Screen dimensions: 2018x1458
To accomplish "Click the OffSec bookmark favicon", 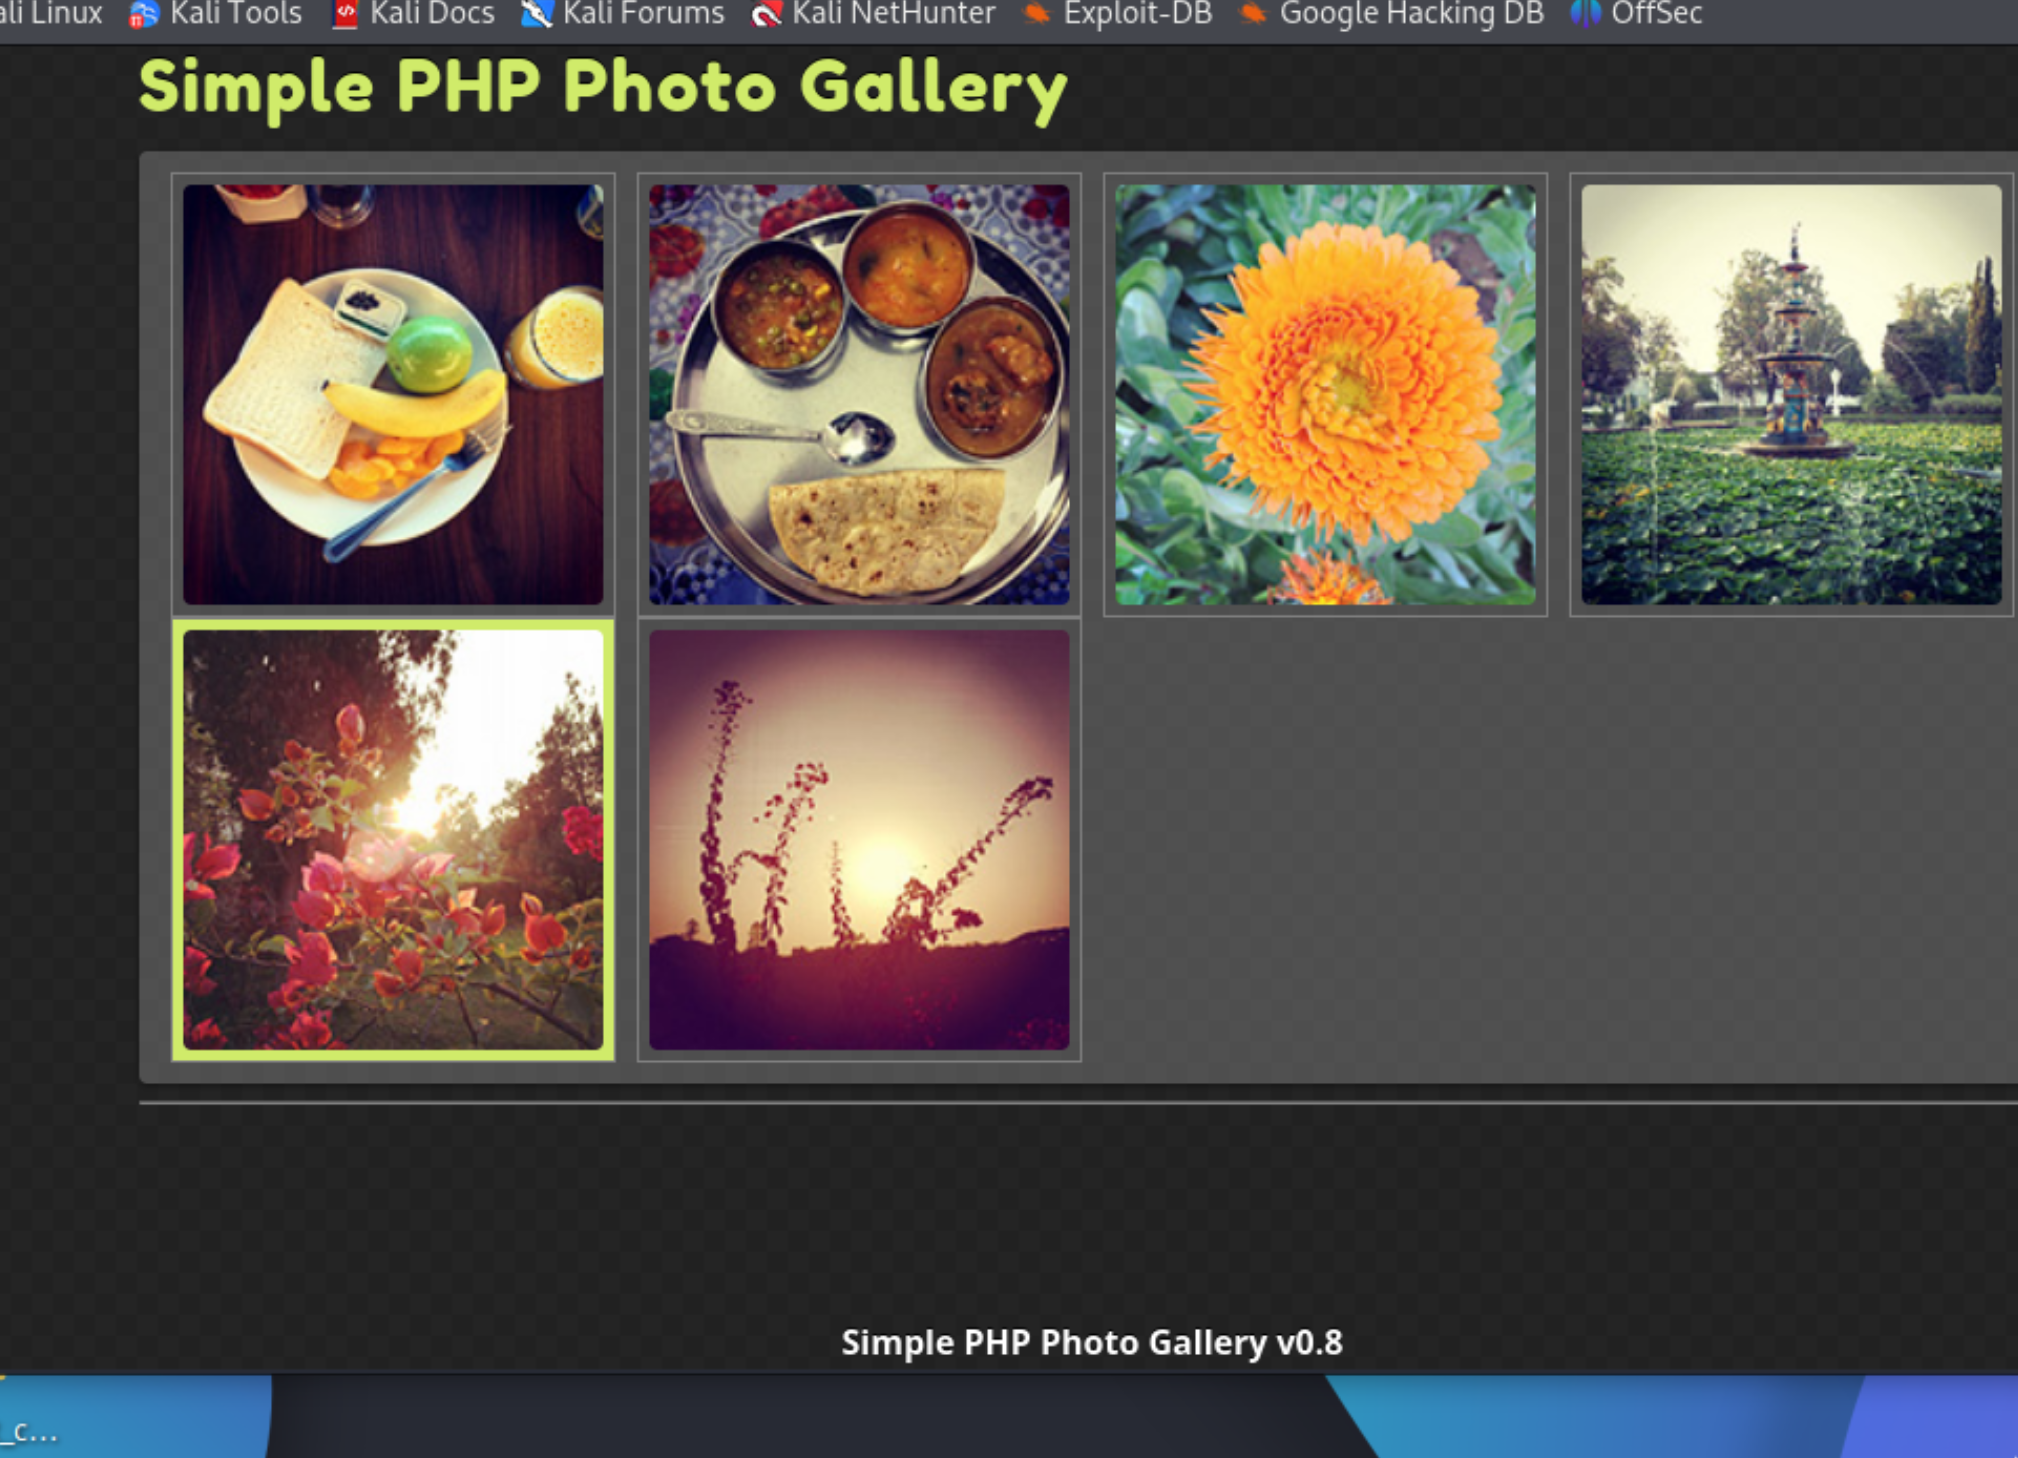I will point(1584,14).
